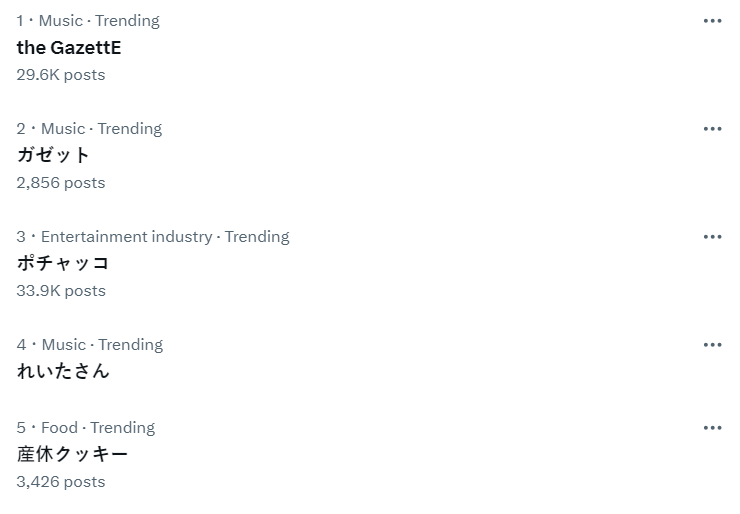
Task: Click the 29.6K posts count
Action: tap(60, 75)
